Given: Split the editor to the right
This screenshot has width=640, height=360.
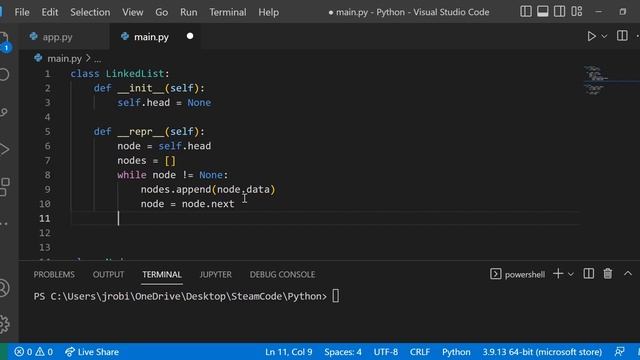Looking at the screenshot, I should 622,36.
